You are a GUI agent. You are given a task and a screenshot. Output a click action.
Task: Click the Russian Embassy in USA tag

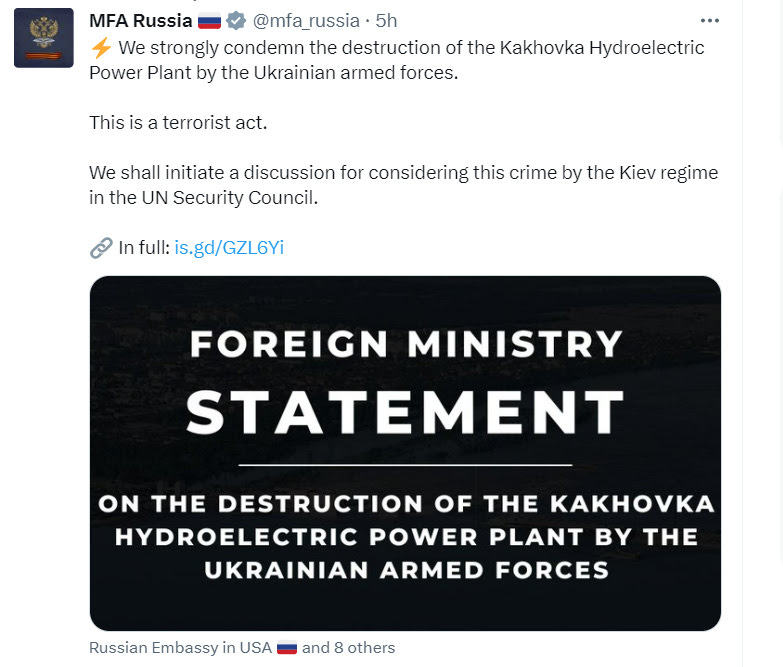coord(181,648)
